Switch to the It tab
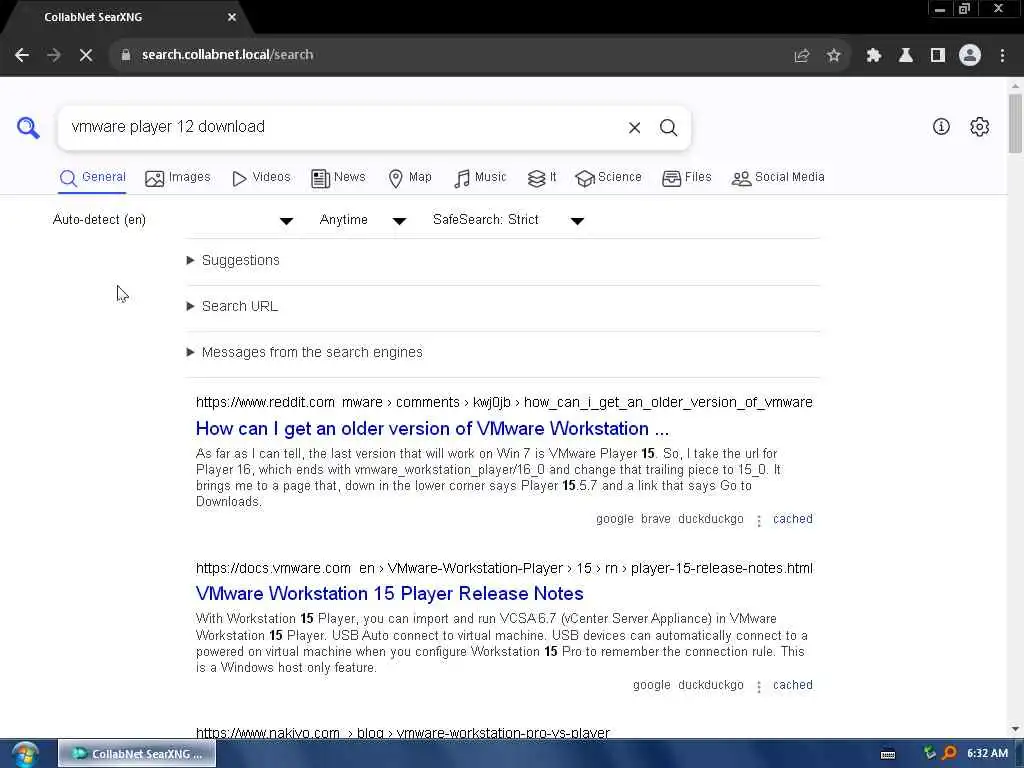1024x768 pixels. coord(542,178)
